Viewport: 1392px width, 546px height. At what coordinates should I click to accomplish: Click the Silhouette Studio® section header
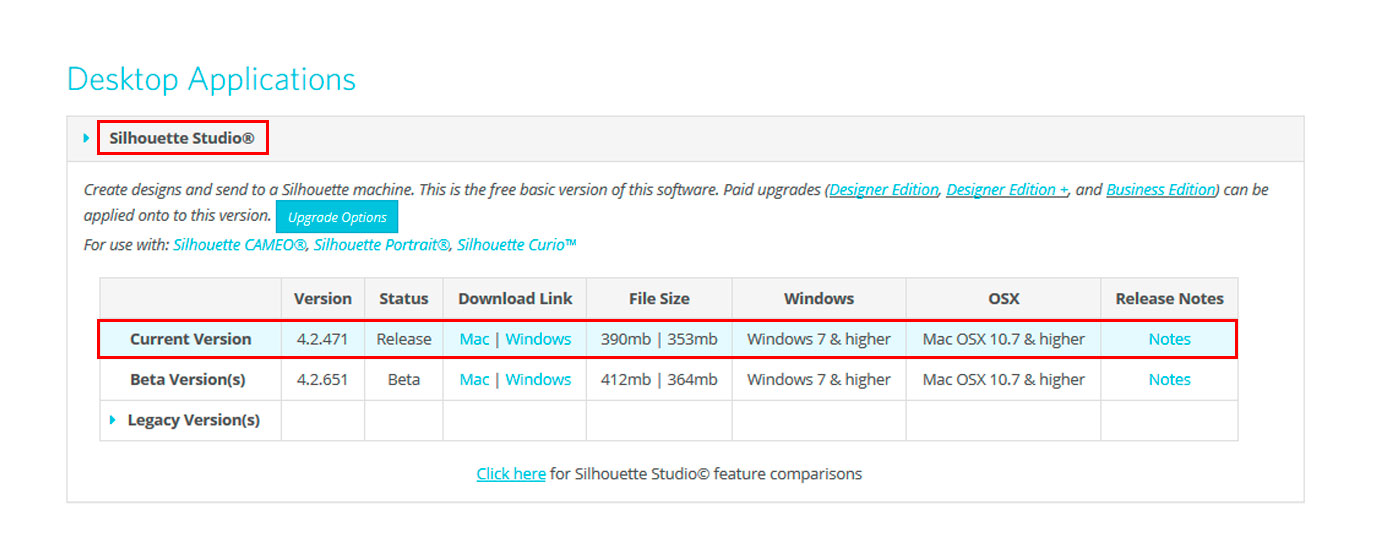pyautogui.click(x=182, y=138)
